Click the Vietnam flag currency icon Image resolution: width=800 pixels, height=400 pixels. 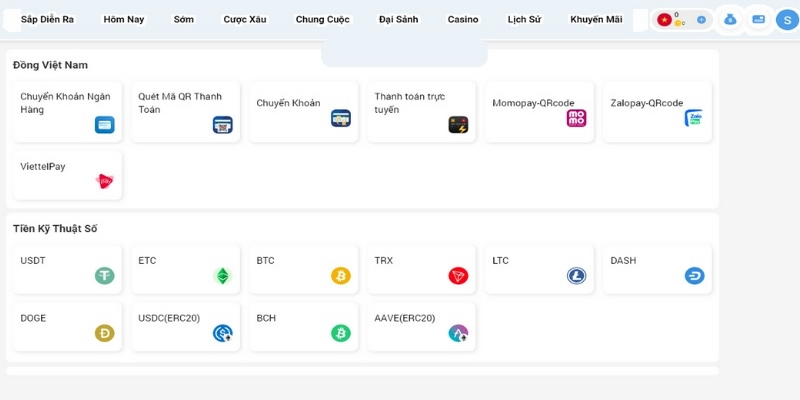click(x=664, y=19)
